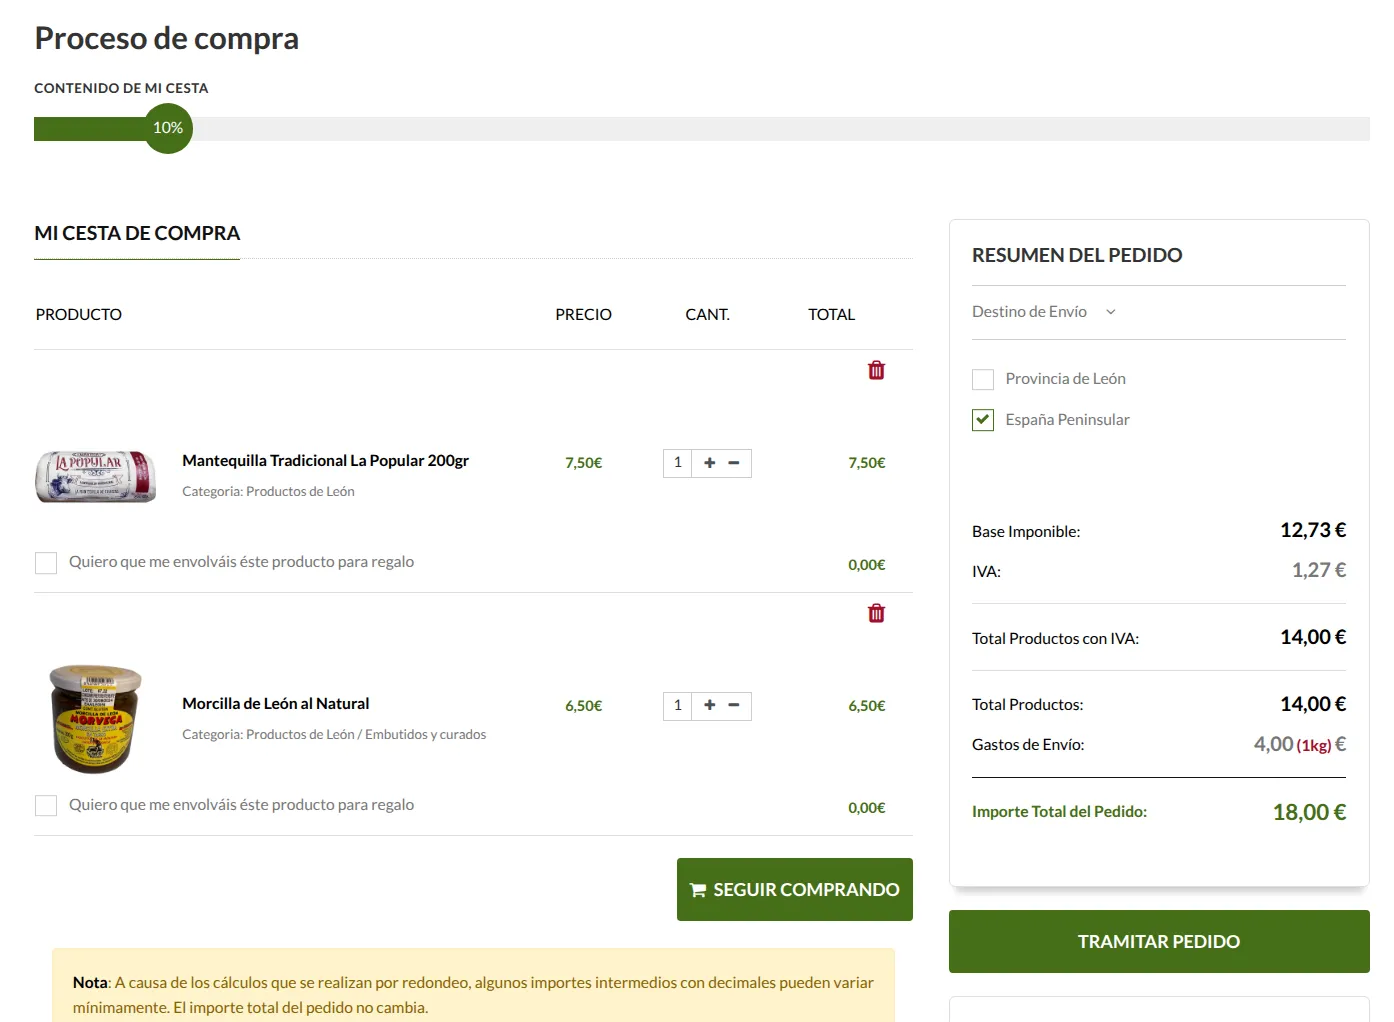Screen dimensions: 1394x1022
Task: Click the La Popular butter thumbnail
Action: [96, 476]
